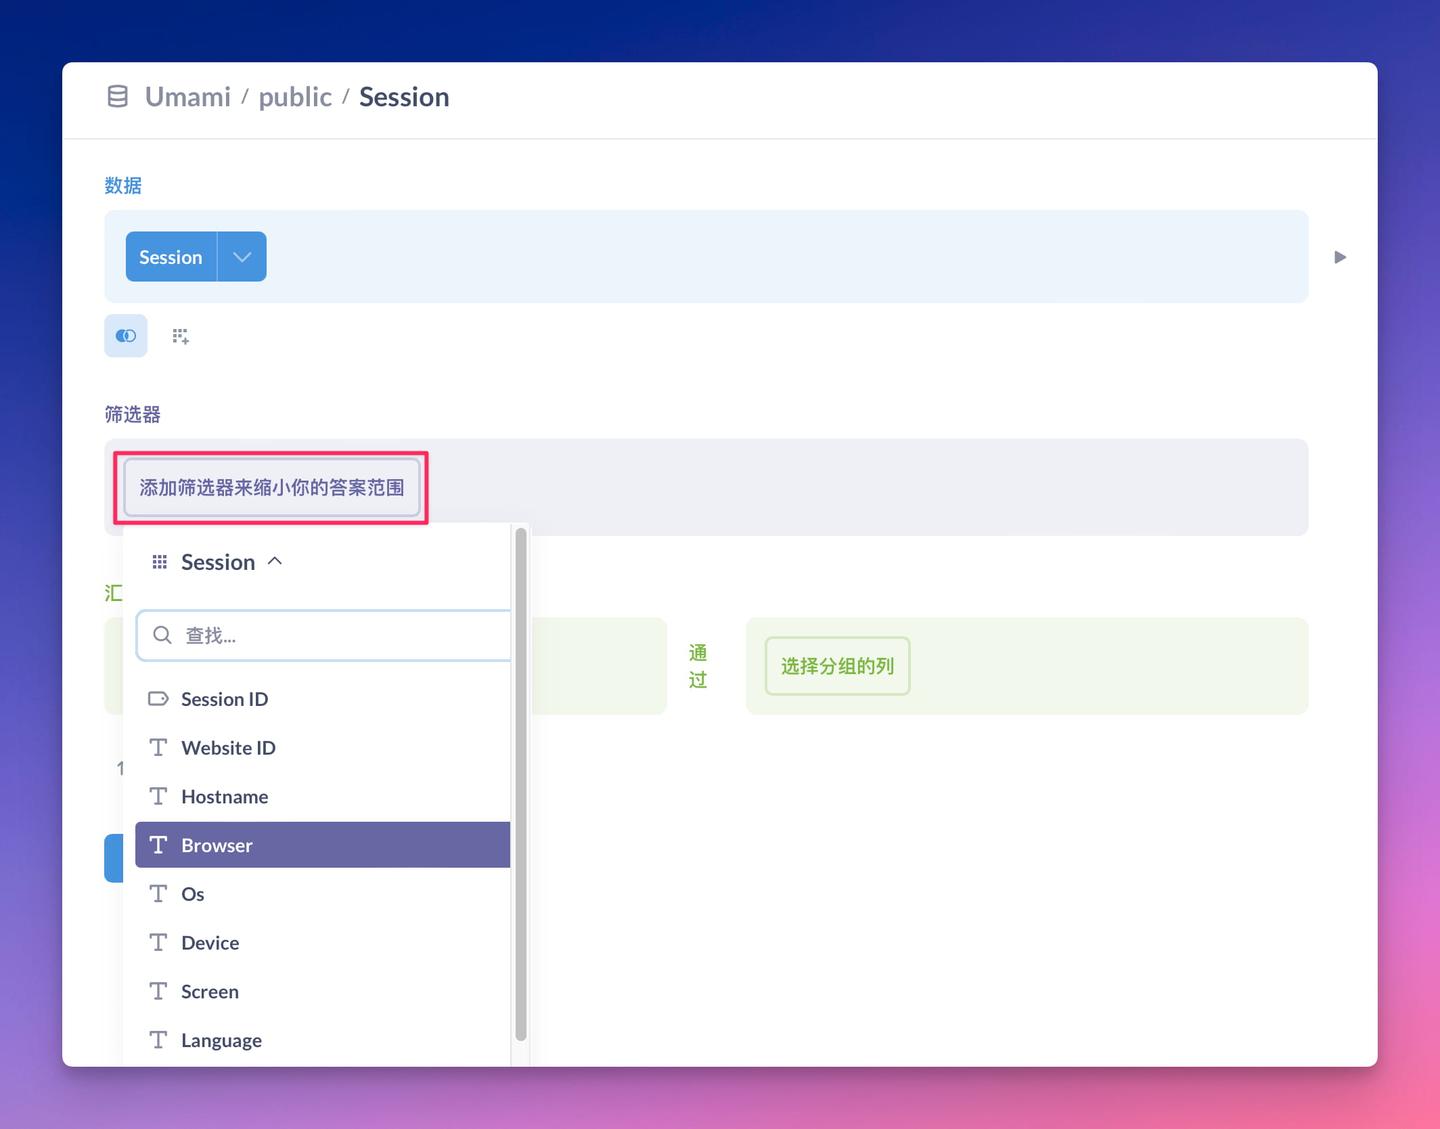
Task: Click the 数据 section label
Action: click(x=123, y=186)
